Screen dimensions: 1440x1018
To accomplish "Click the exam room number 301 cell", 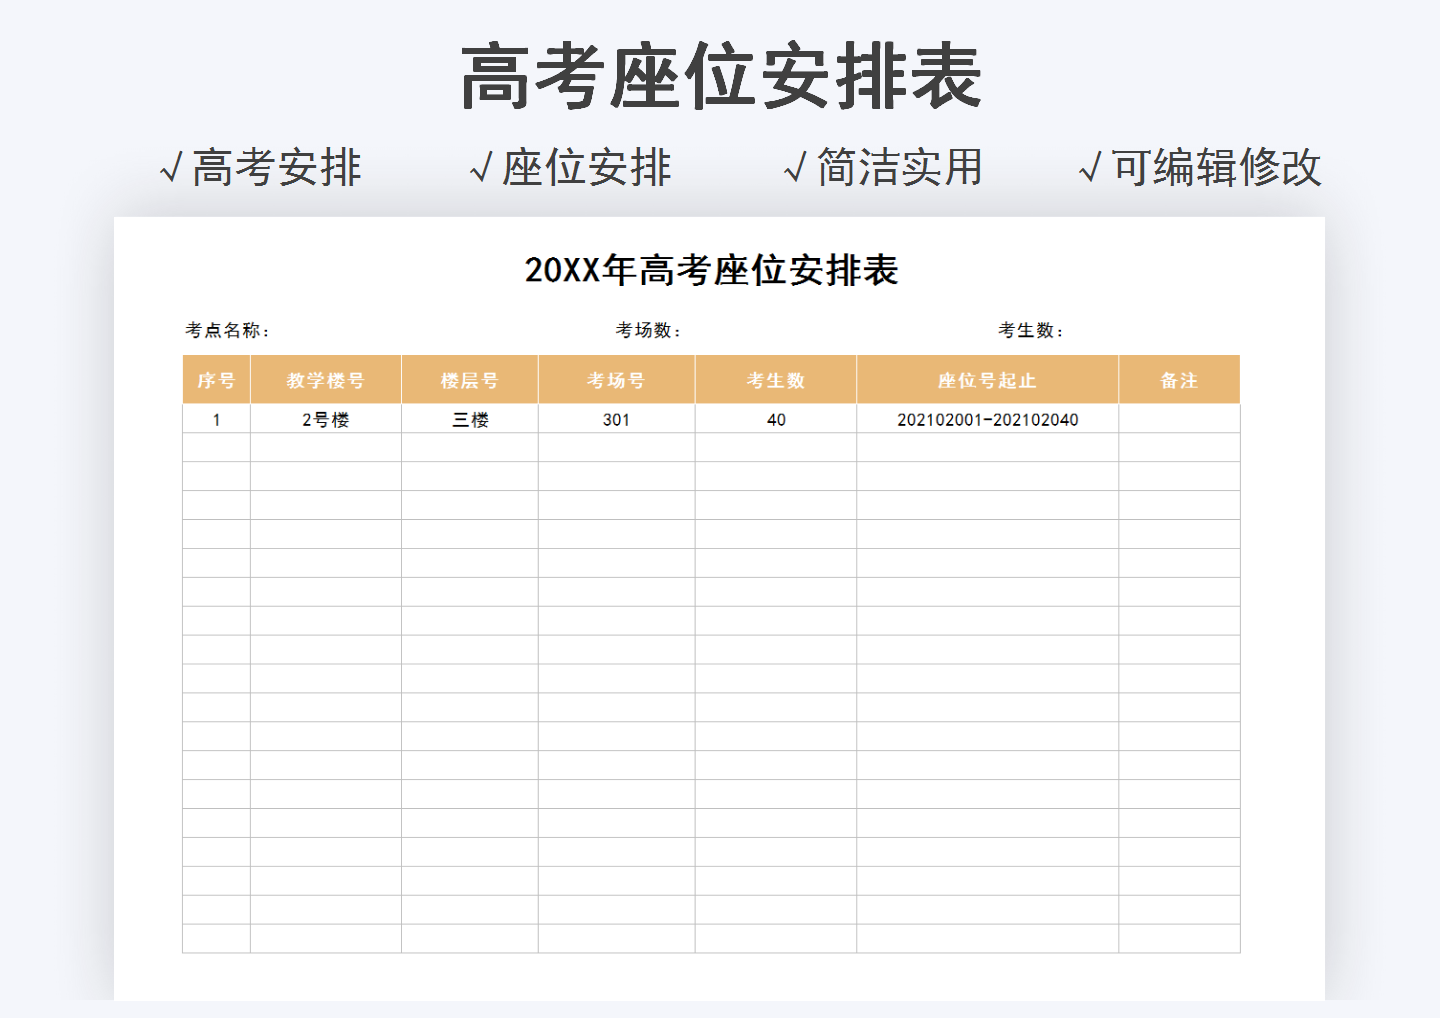I will click(x=617, y=419).
